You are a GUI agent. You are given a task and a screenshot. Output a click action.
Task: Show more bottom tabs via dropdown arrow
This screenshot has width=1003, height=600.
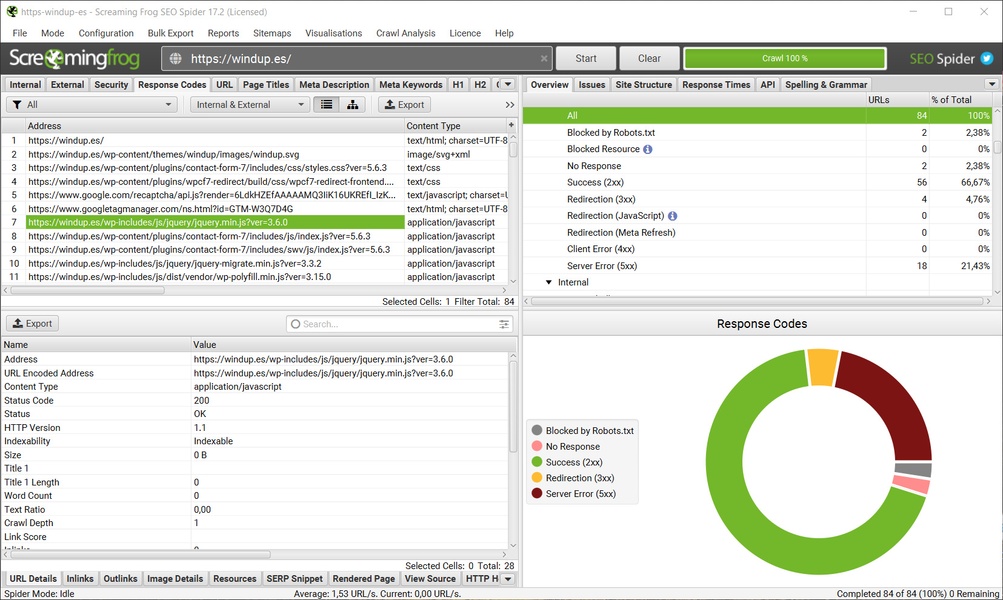pyautogui.click(x=508, y=579)
